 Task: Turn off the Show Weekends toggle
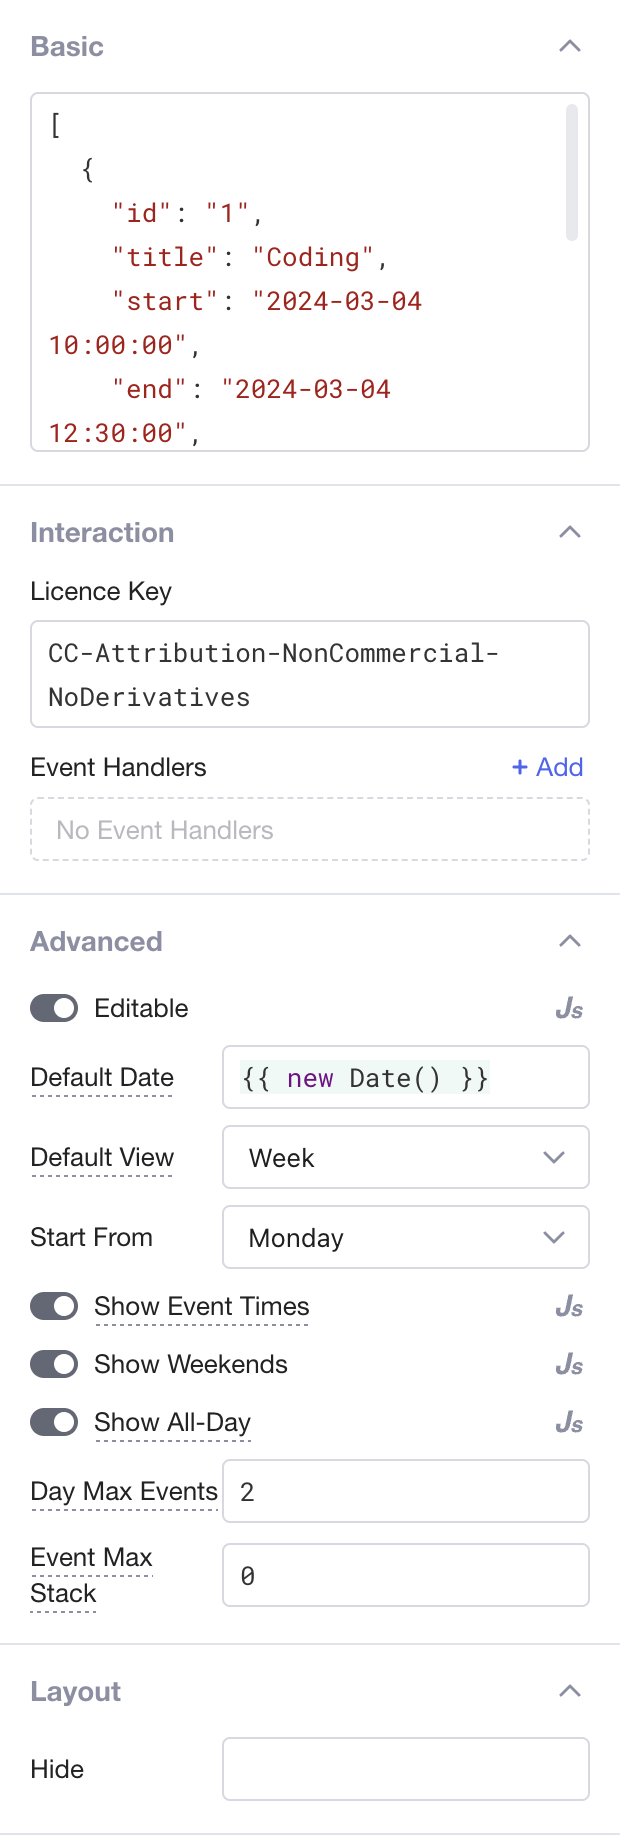point(54,1364)
